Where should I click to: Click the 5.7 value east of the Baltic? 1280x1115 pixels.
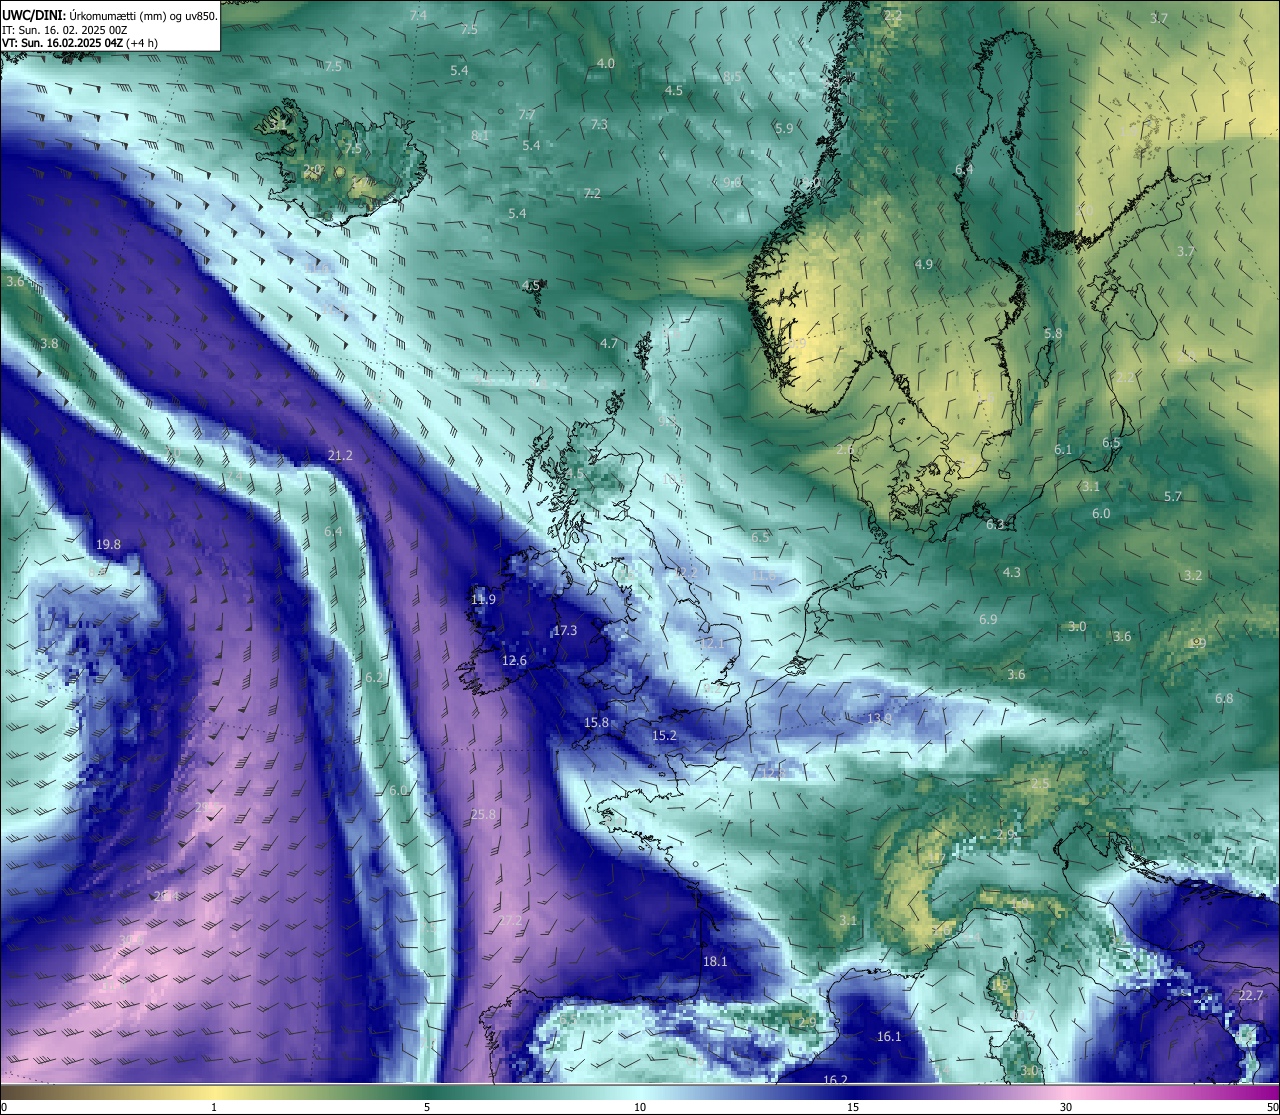(x=1173, y=497)
